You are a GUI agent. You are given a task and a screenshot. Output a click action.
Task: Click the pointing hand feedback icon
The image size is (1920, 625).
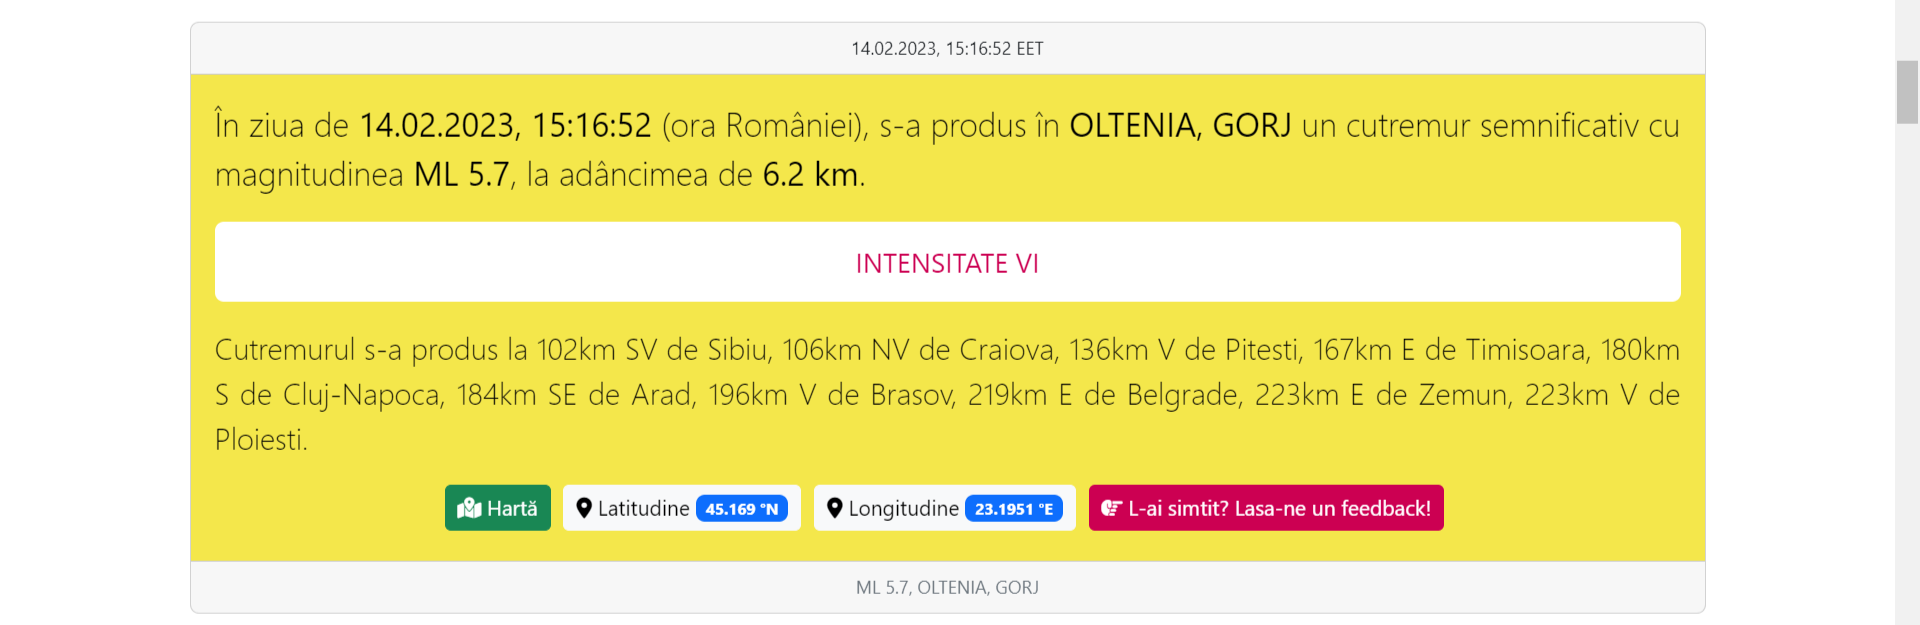[1111, 508]
